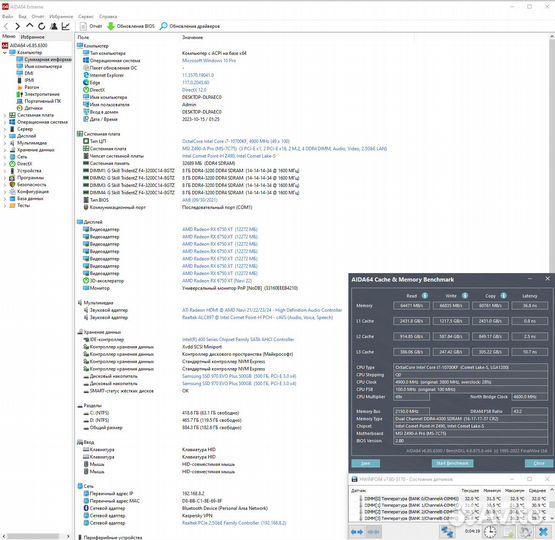Open the Сервис menu
Viewport: 555px width, 540px height.
(86, 16)
